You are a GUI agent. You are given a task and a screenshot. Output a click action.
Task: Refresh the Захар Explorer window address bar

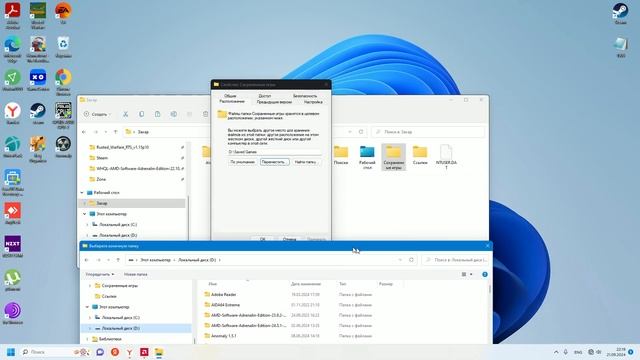coord(361,132)
